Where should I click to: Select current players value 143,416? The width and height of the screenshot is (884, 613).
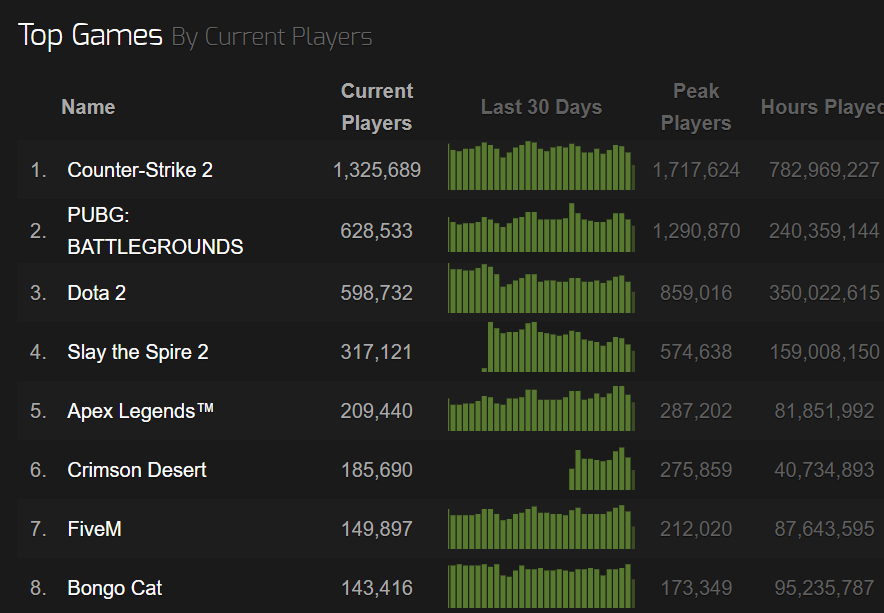377,588
